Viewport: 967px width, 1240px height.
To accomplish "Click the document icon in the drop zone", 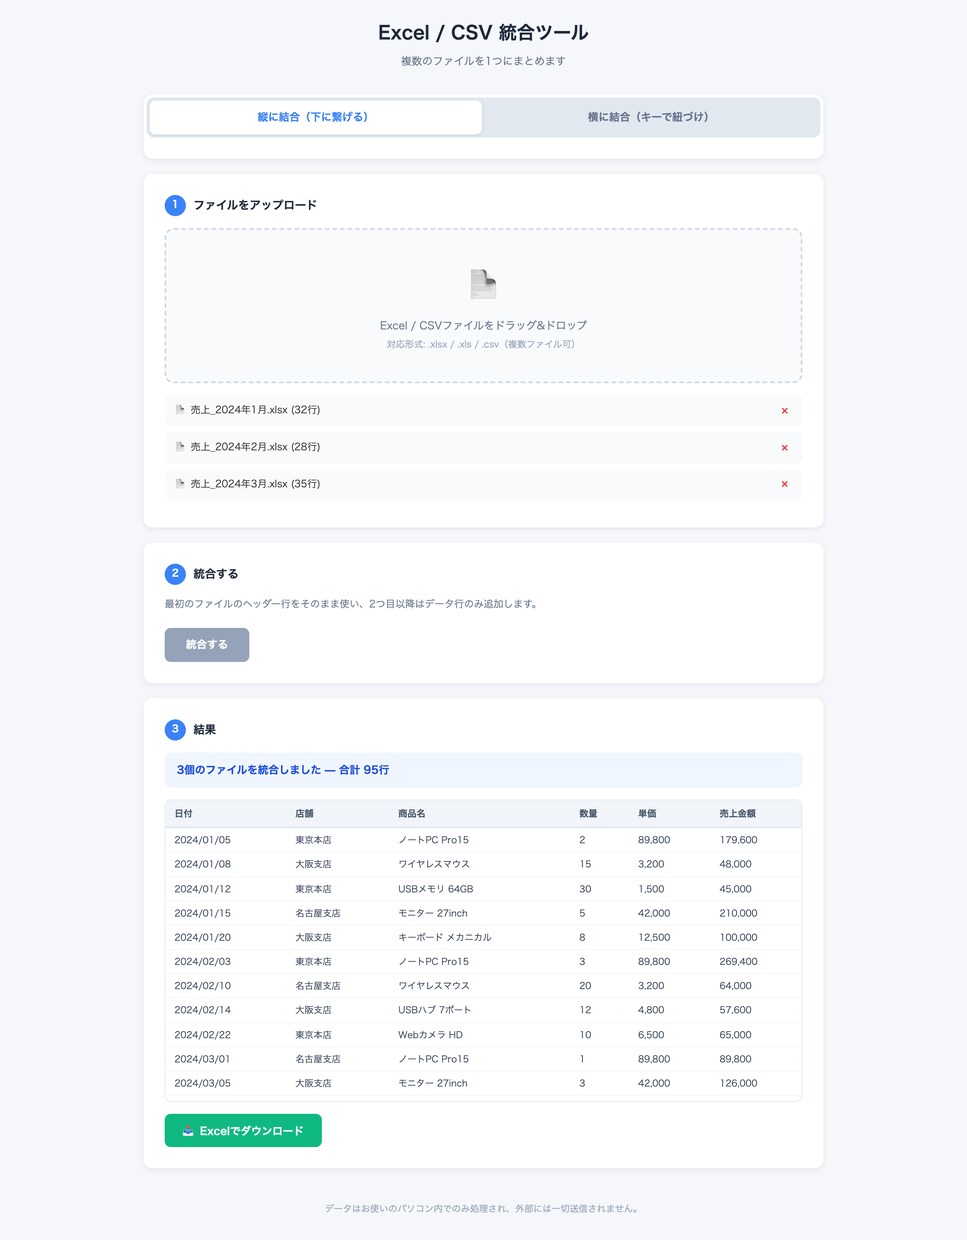I will click(x=483, y=284).
